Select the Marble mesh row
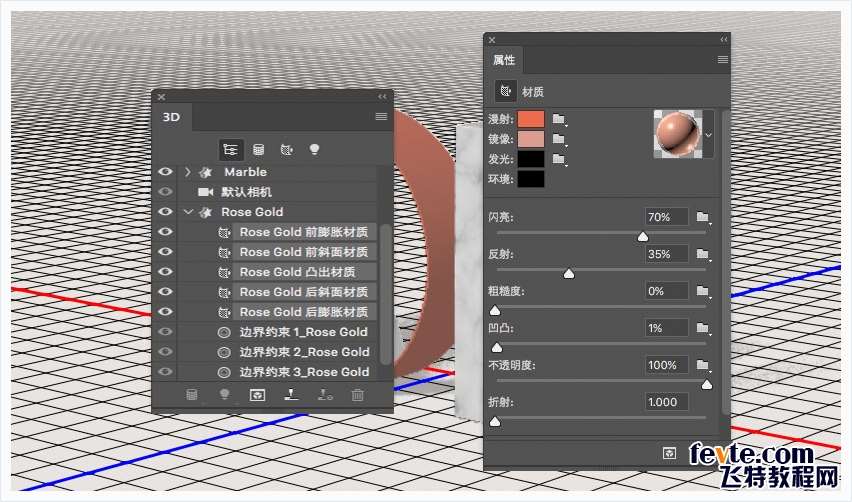 pyautogui.click(x=277, y=172)
